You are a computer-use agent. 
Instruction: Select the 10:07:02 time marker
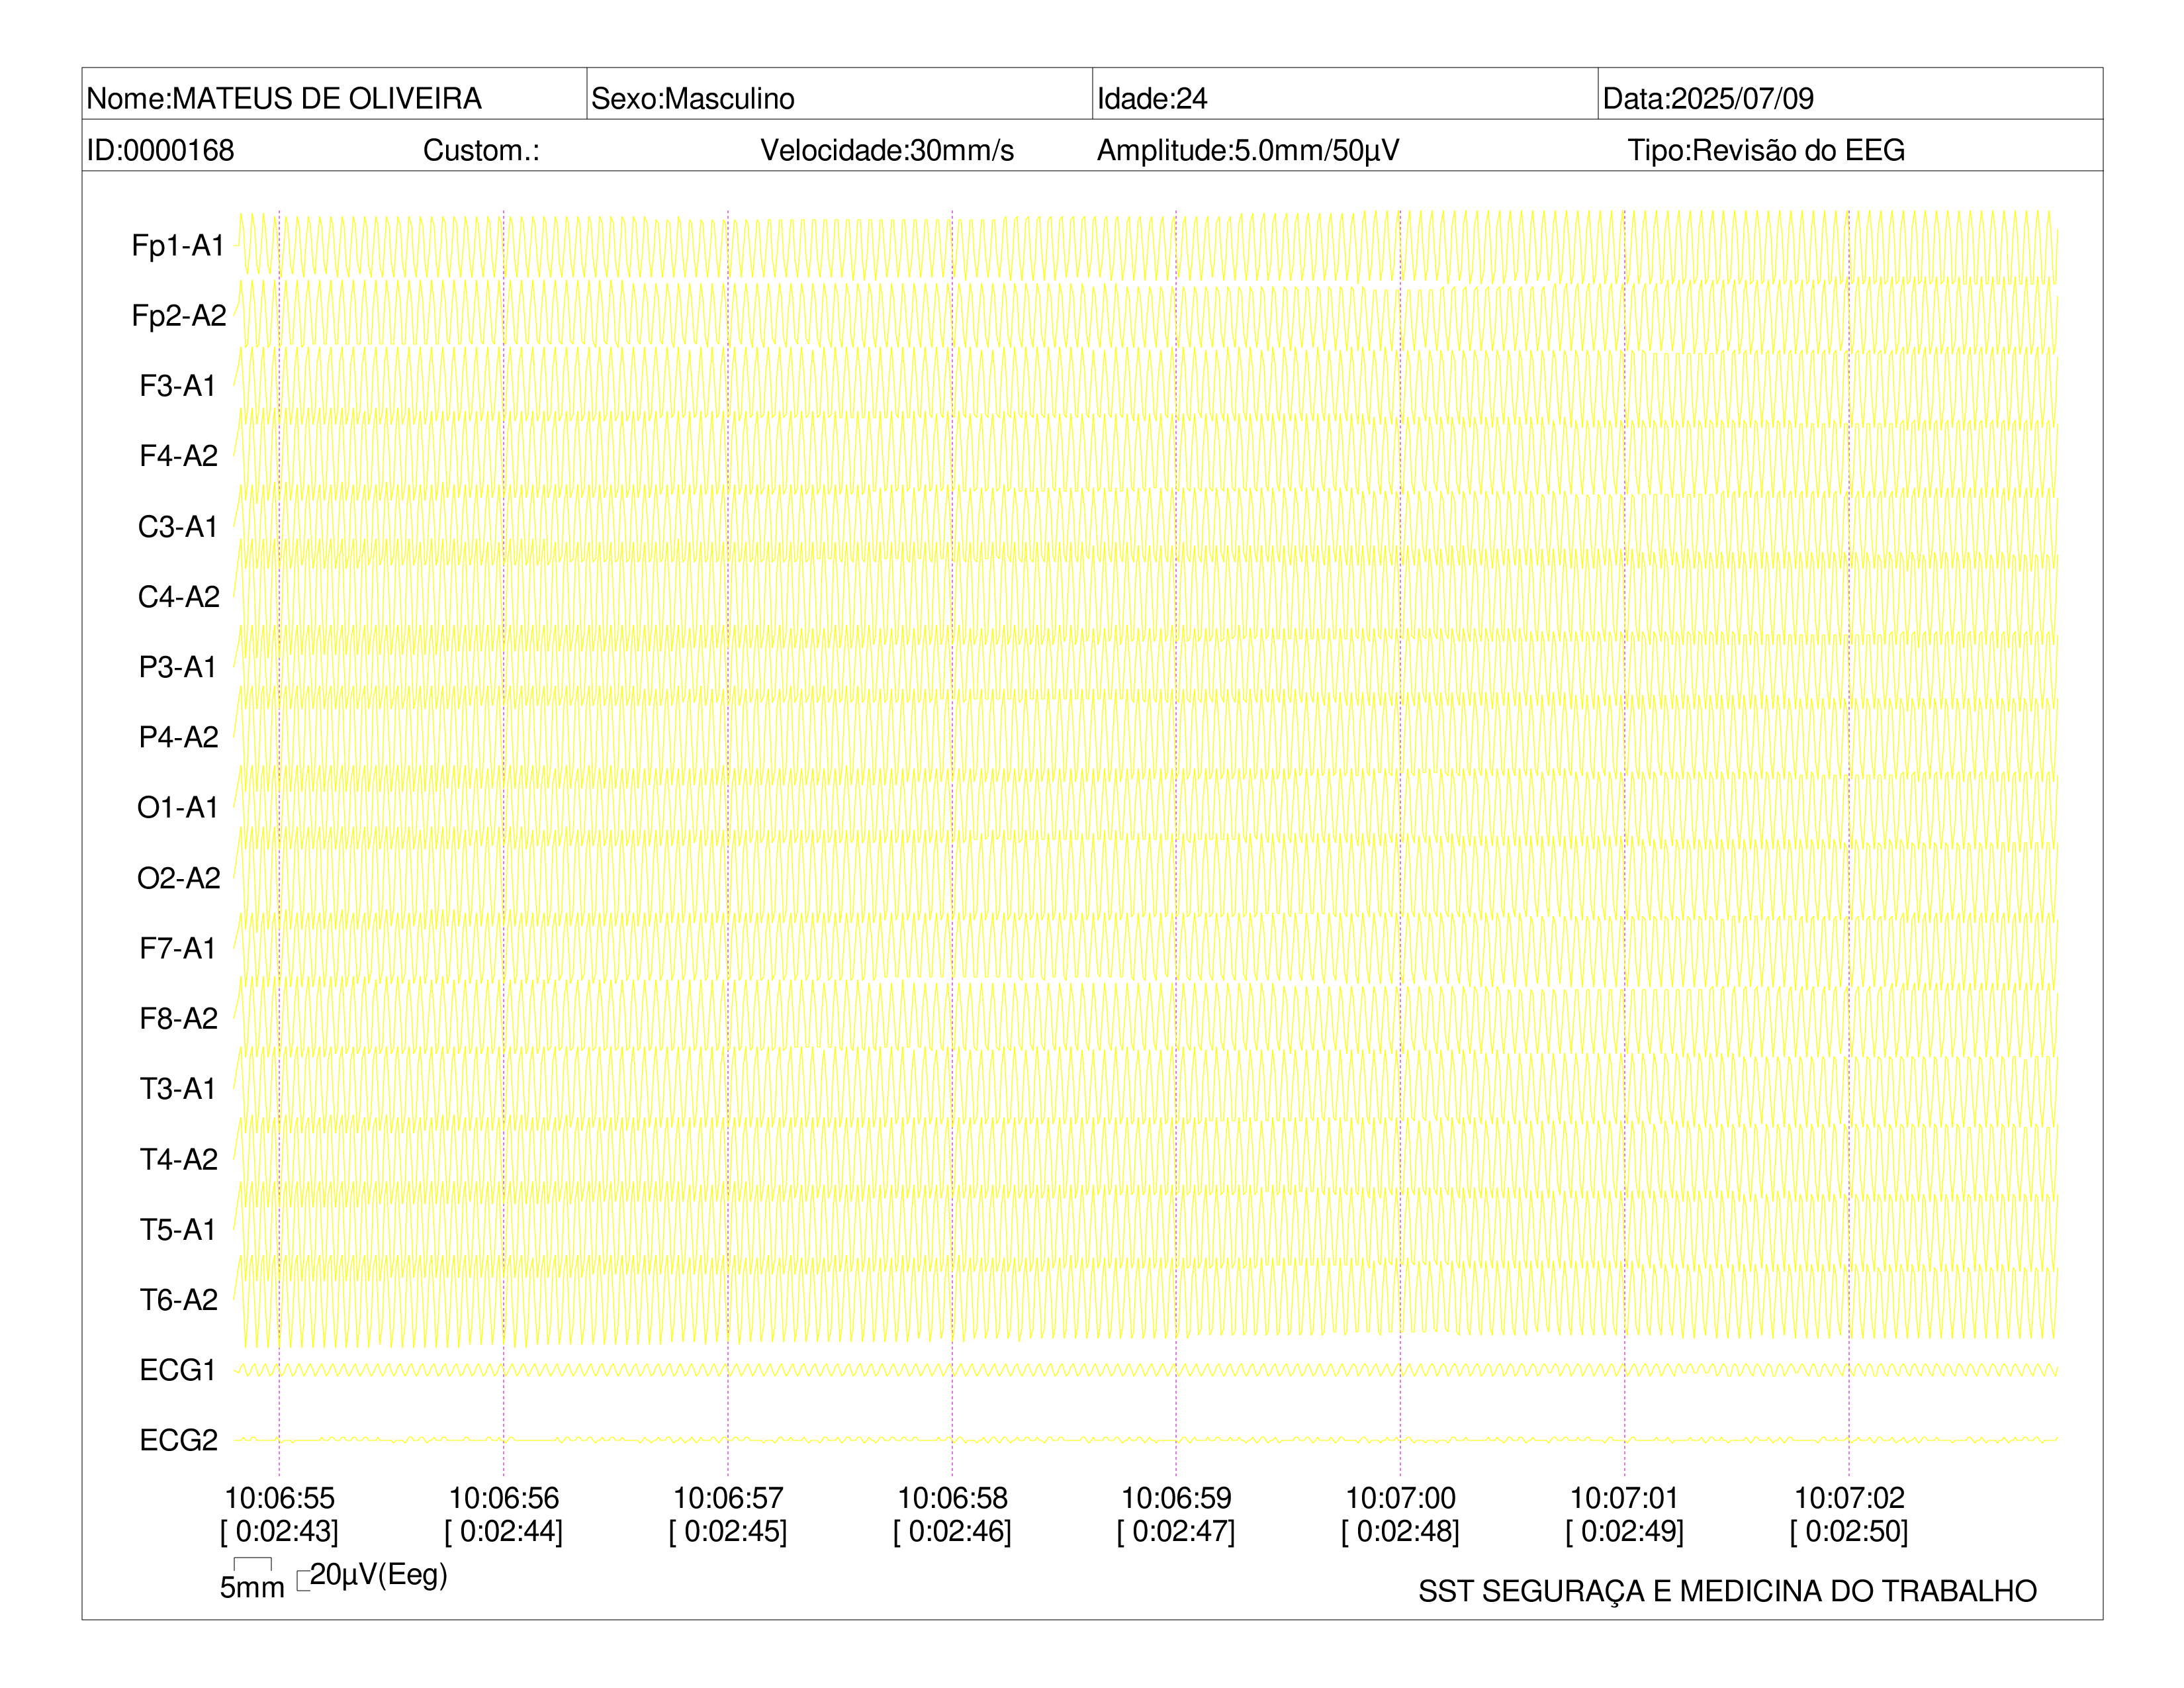tap(1849, 1498)
